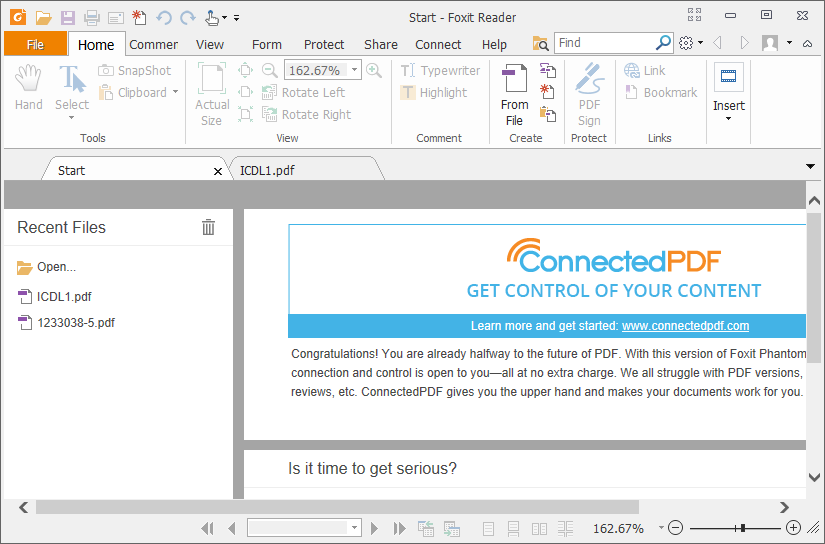Click the Link tool in Links group
825x544 pixels.
coord(645,70)
